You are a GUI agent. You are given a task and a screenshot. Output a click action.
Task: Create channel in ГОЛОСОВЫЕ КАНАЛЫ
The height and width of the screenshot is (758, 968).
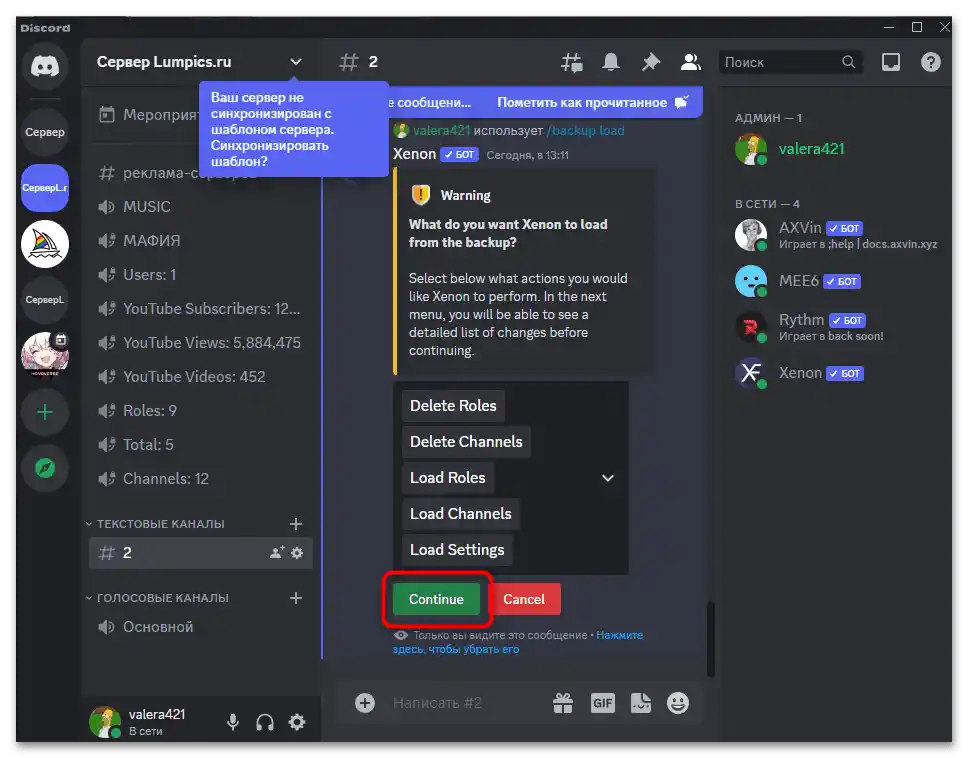tap(296, 598)
